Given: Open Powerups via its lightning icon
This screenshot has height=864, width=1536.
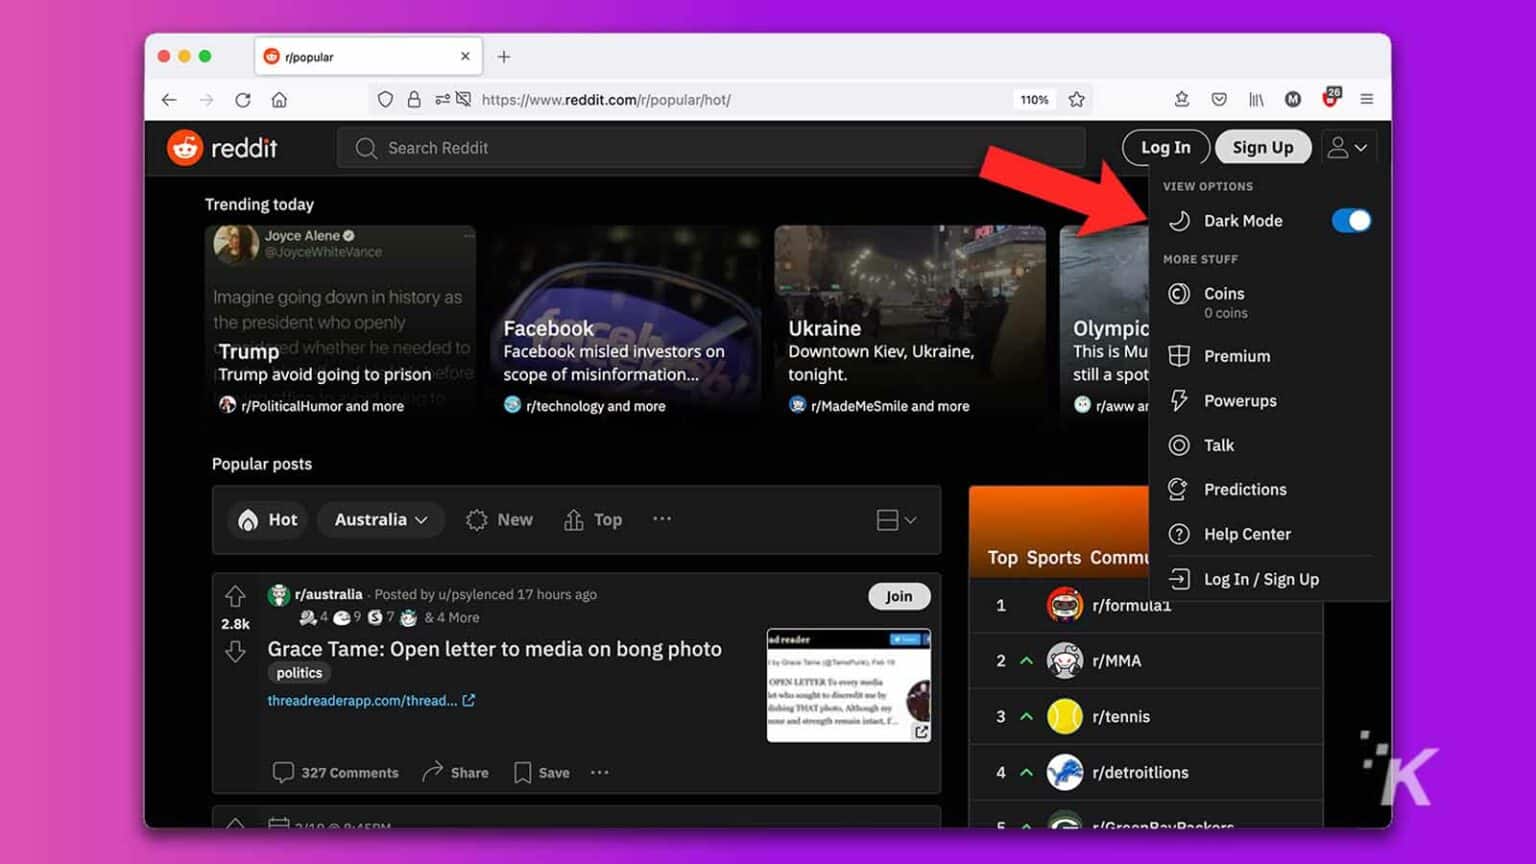Looking at the screenshot, I should 1180,400.
